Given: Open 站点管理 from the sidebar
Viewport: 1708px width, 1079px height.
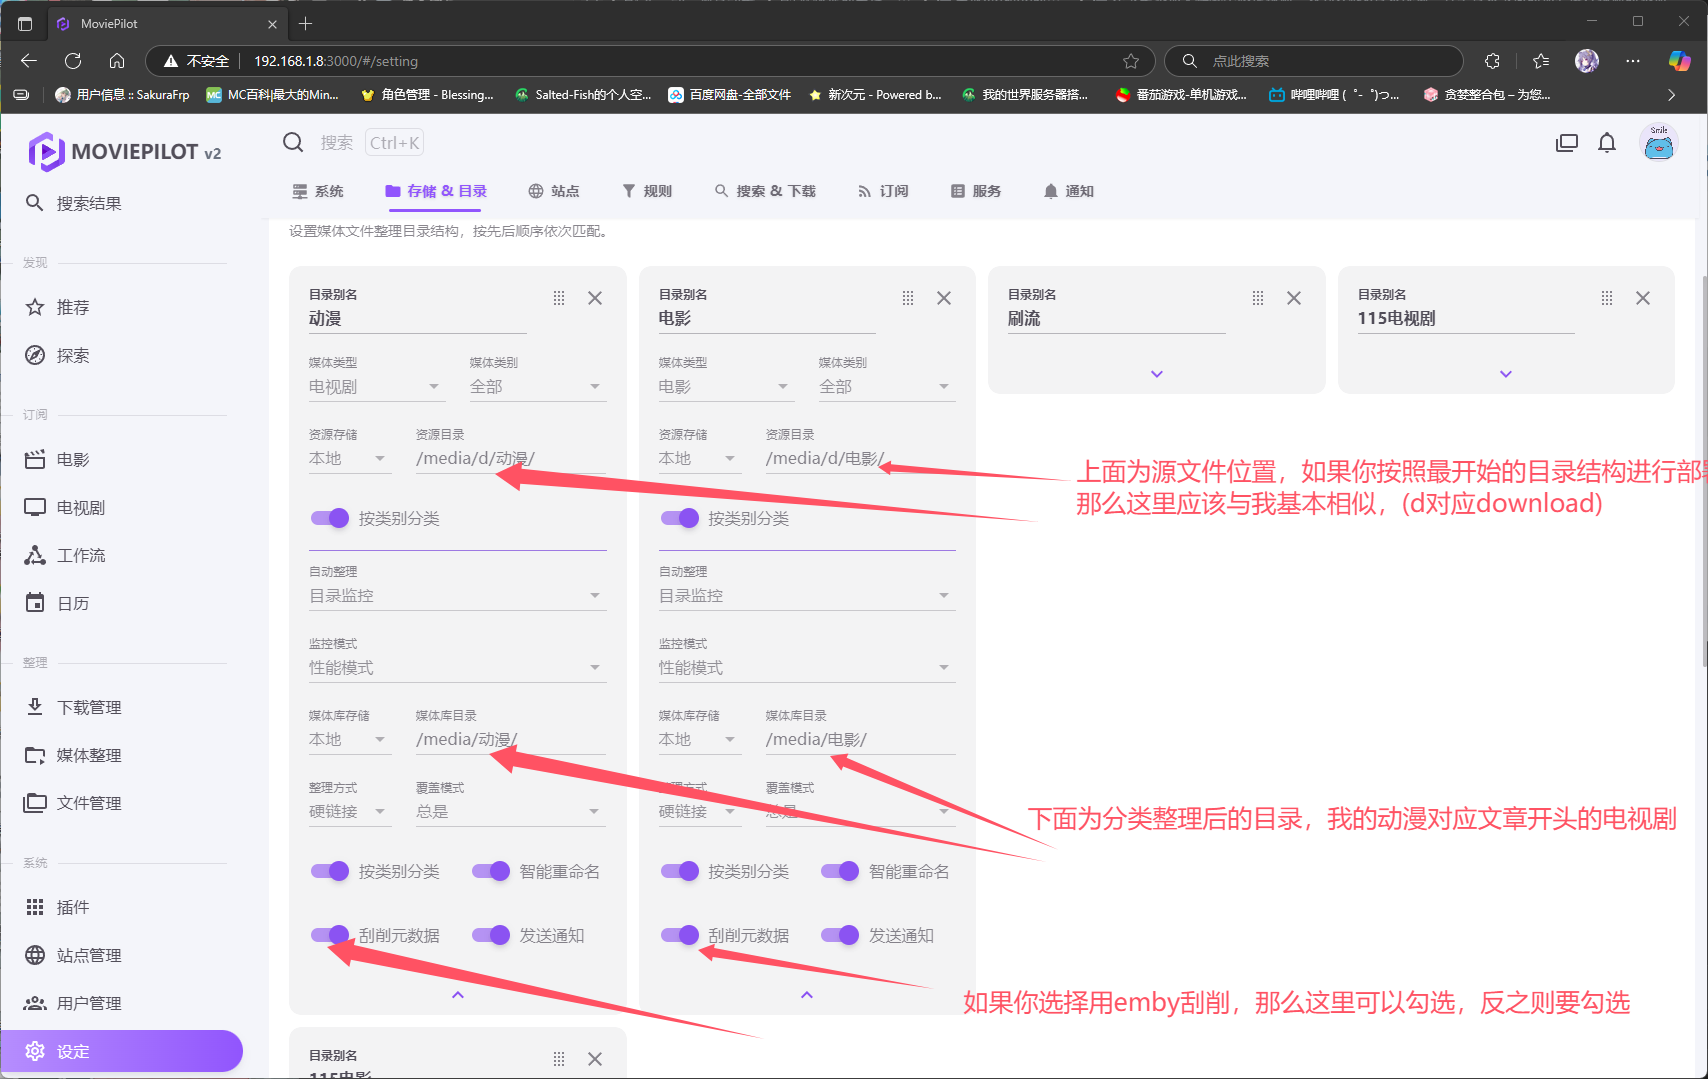Looking at the screenshot, I should tap(88, 955).
